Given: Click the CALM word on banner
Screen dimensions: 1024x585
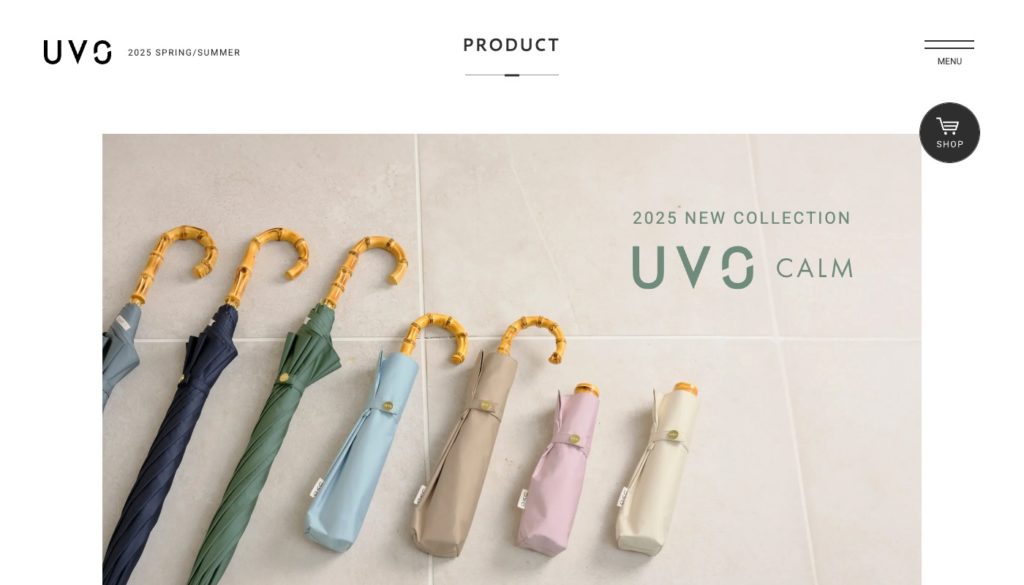Looking at the screenshot, I should [814, 268].
